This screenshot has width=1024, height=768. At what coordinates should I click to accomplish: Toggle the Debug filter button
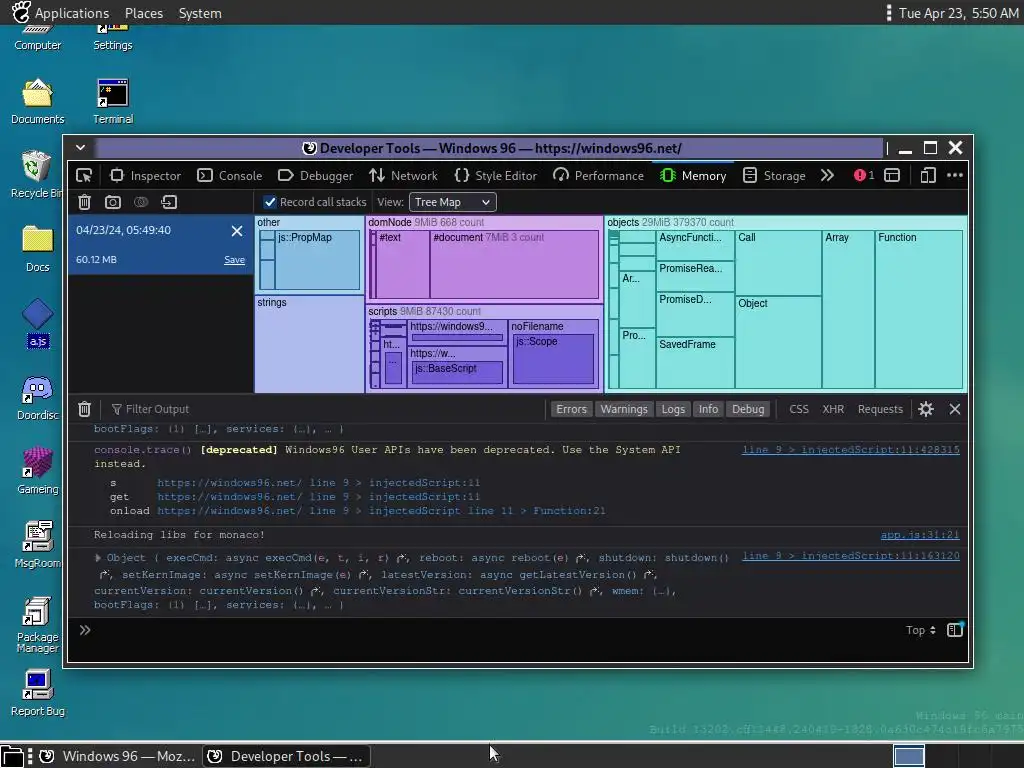pos(748,409)
